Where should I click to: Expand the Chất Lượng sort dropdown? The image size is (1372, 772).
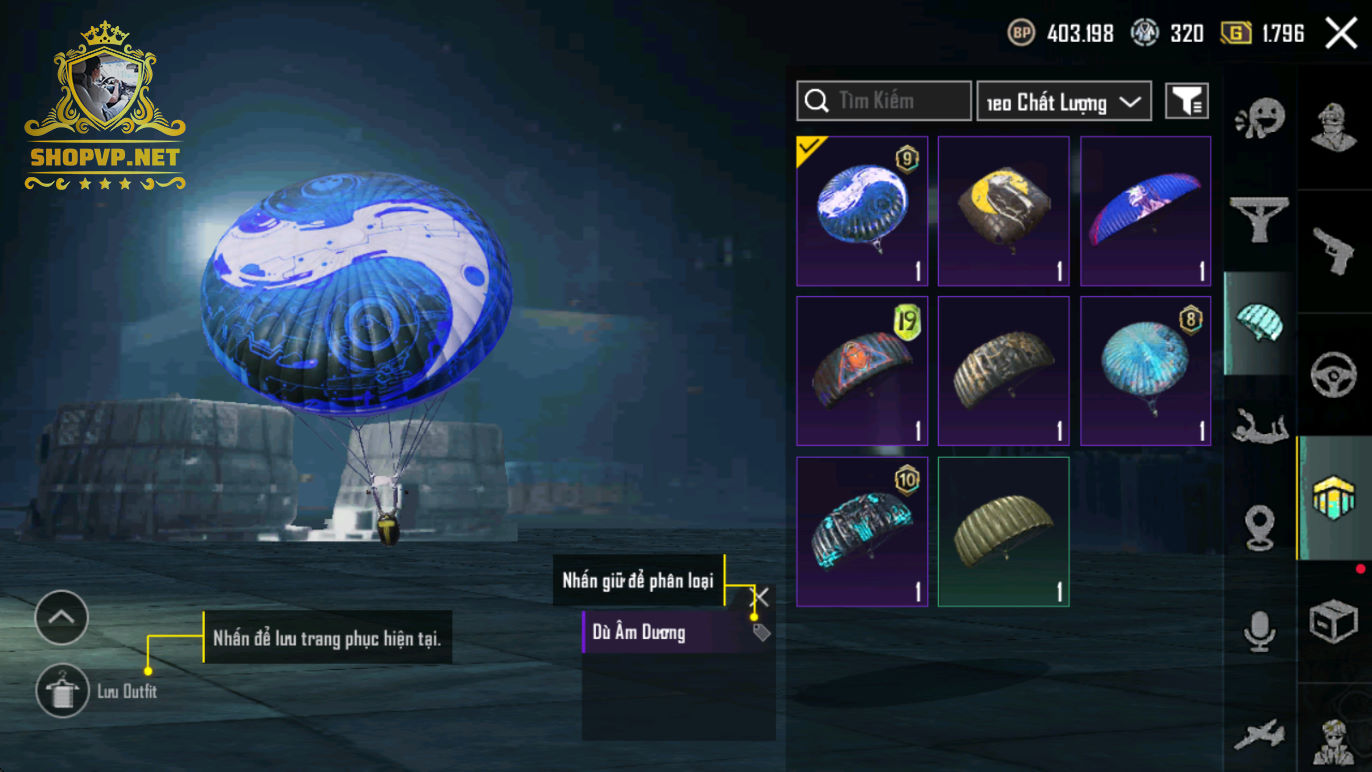pyautogui.click(x=1064, y=101)
